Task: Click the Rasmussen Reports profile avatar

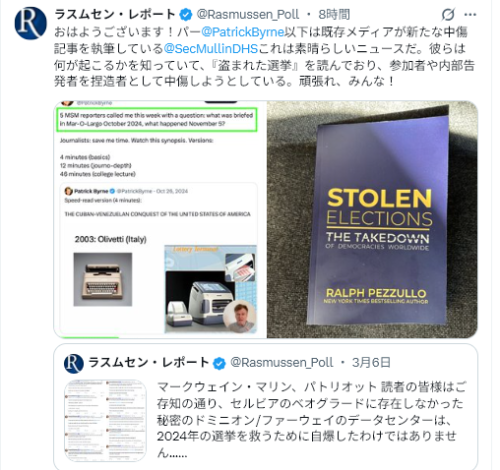Action: click(x=30, y=23)
